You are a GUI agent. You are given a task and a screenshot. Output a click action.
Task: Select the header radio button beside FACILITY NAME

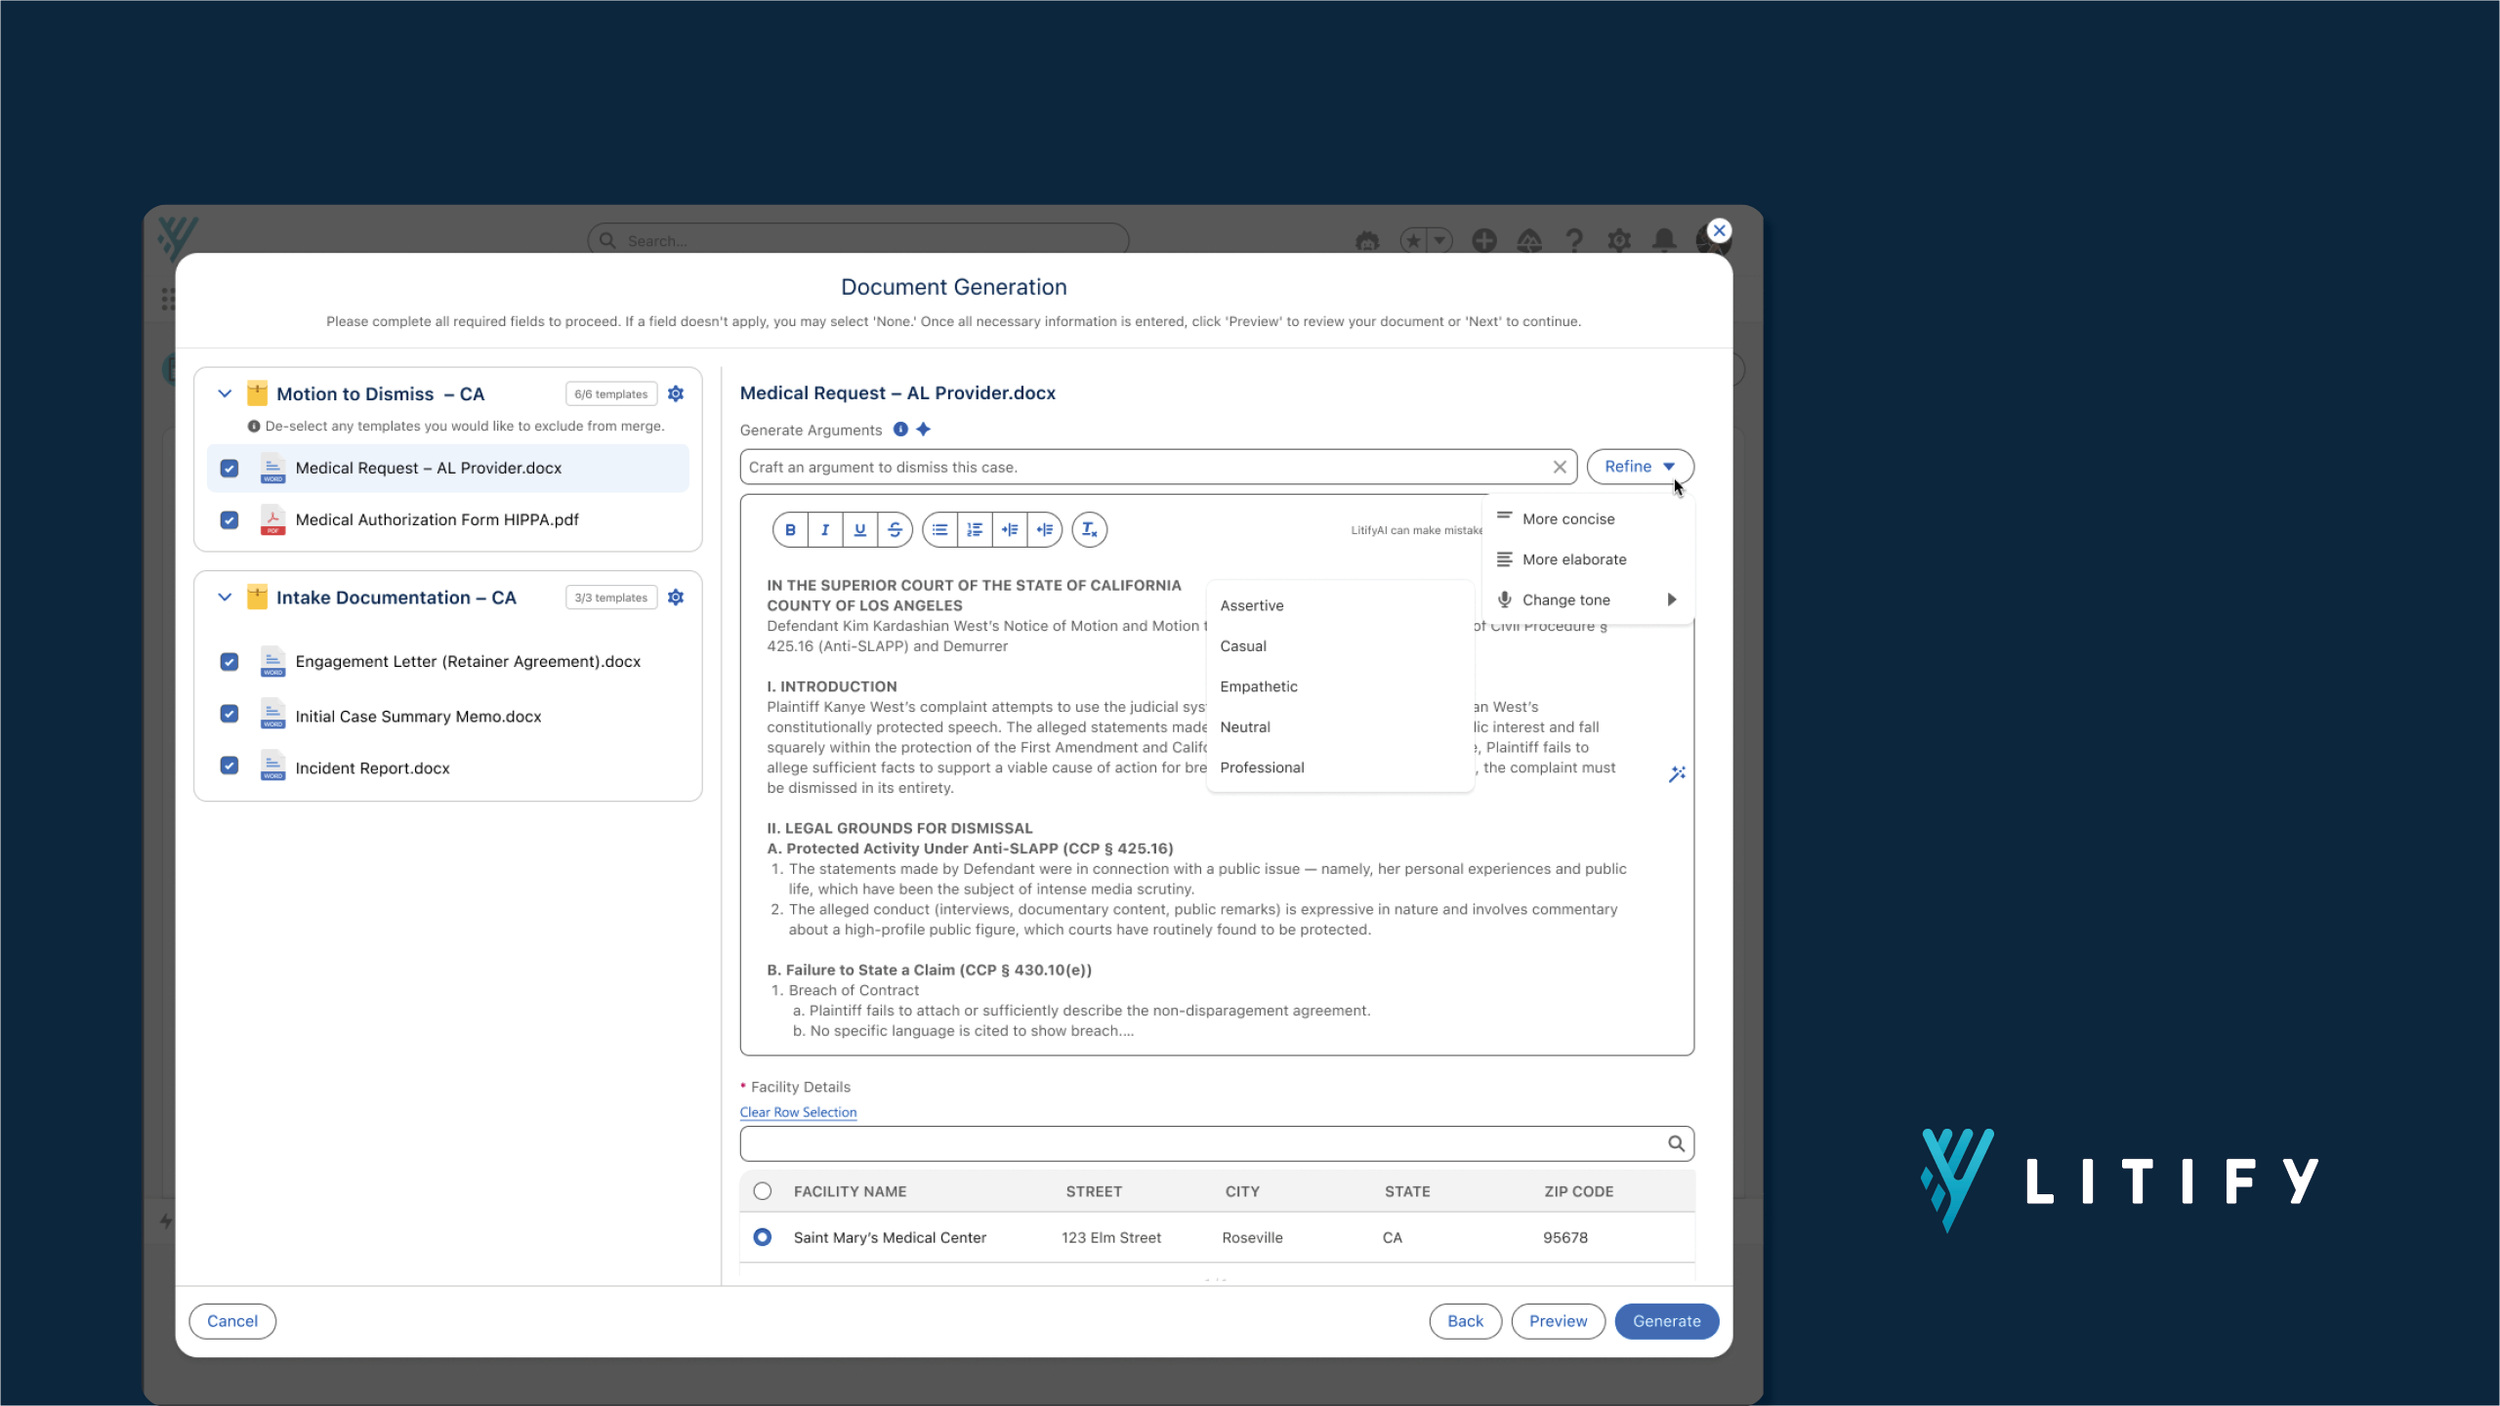[762, 1191]
